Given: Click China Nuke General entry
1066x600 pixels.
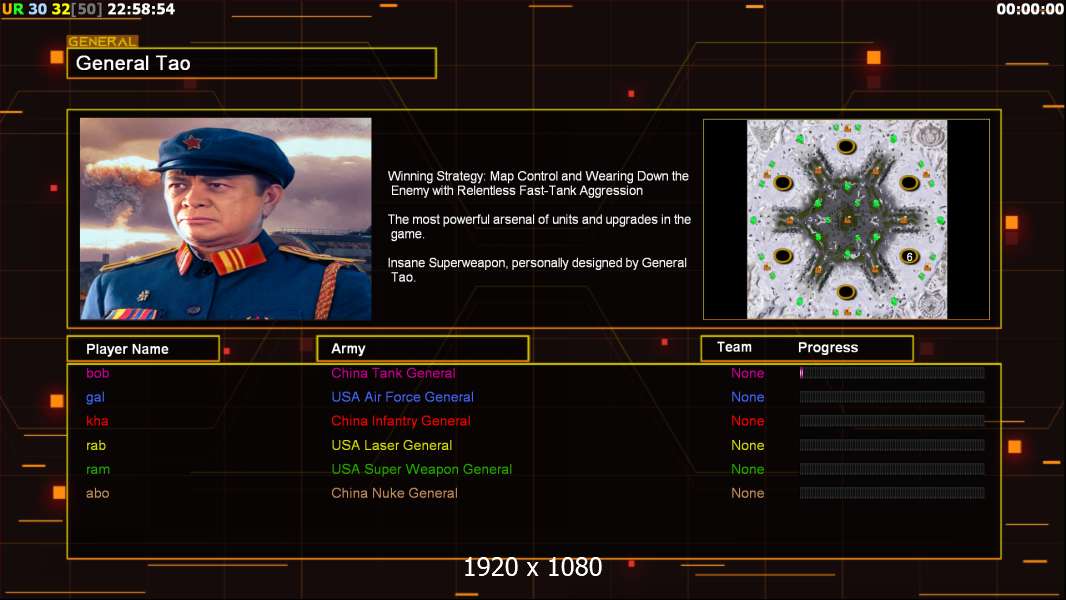Looking at the screenshot, I should click(x=394, y=493).
